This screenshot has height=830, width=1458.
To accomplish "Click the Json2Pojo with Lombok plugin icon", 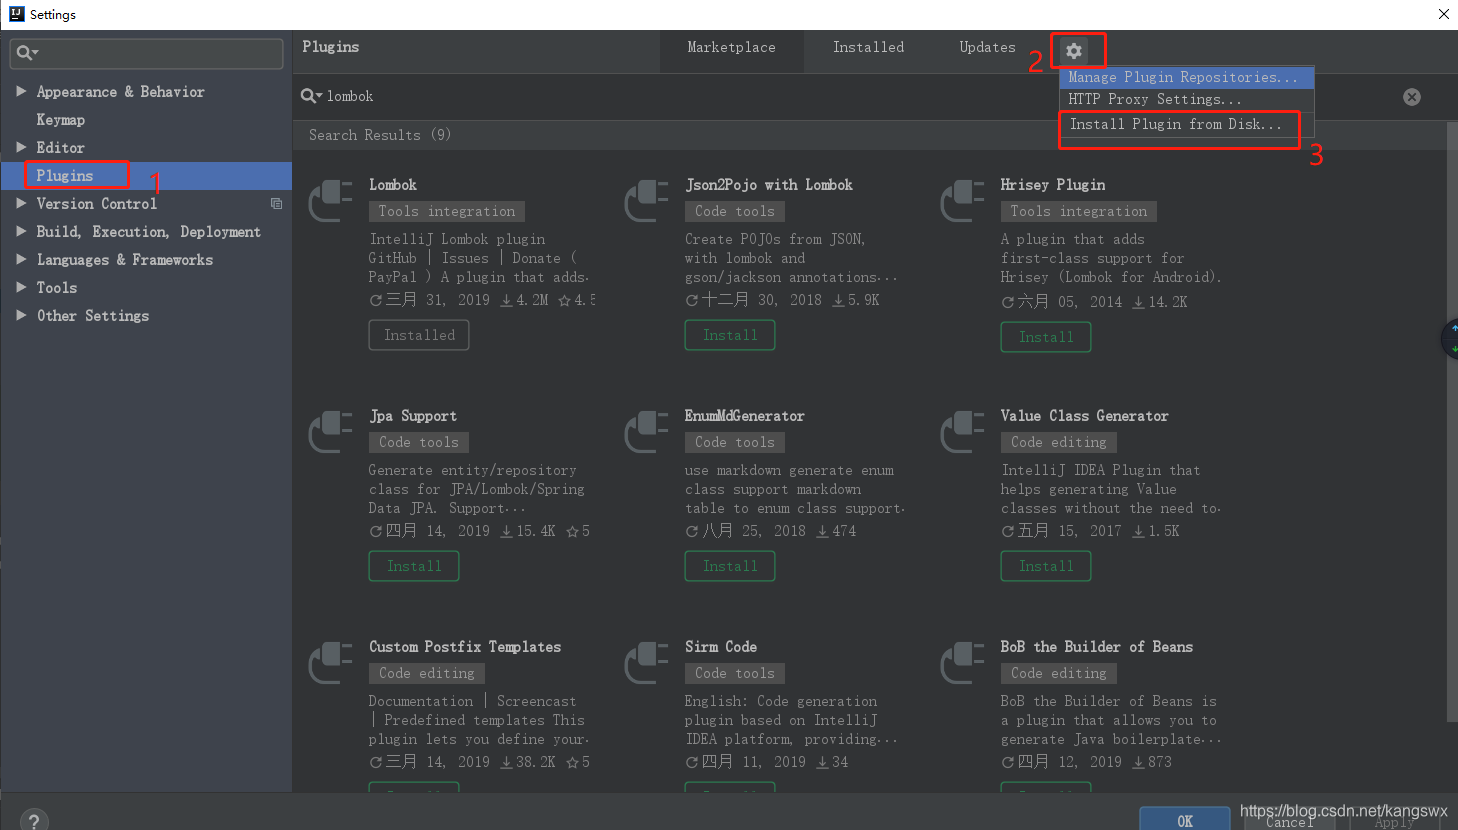I will coord(647,201).
